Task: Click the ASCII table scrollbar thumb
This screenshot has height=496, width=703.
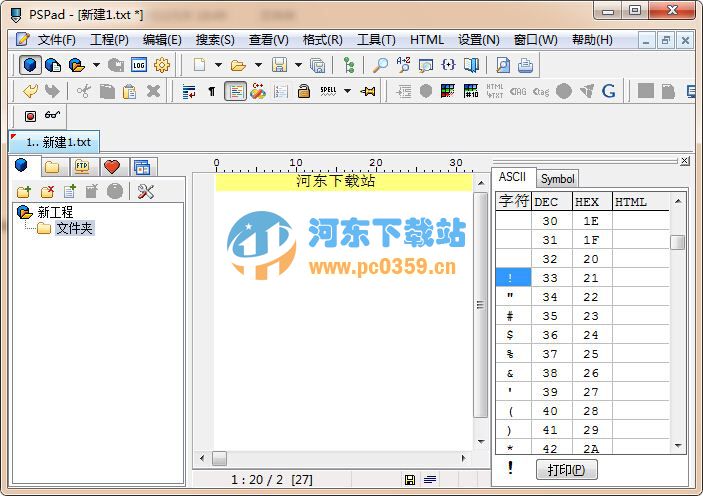Action: 677,243
